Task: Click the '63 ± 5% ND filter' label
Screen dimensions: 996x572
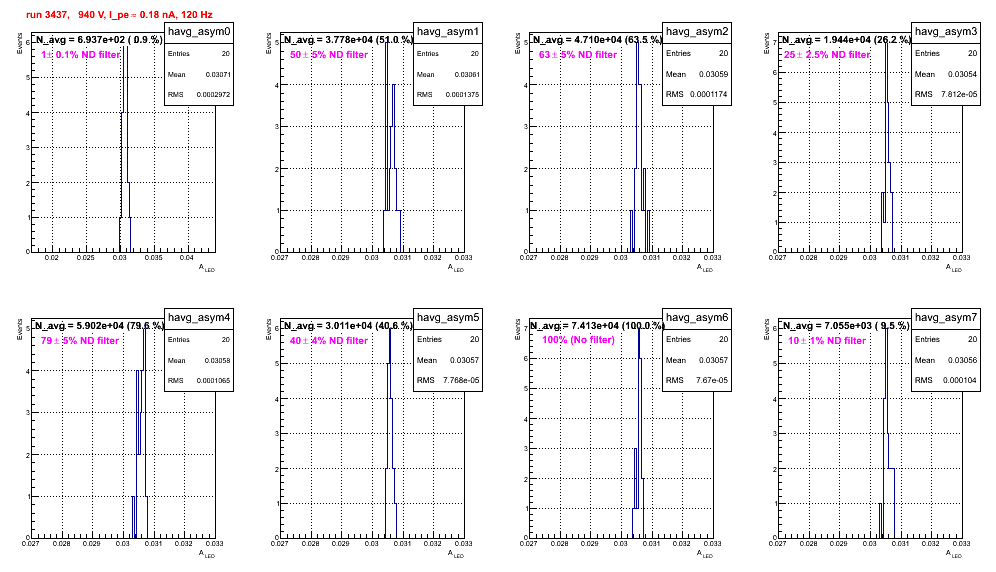Action: click(578, 55)
